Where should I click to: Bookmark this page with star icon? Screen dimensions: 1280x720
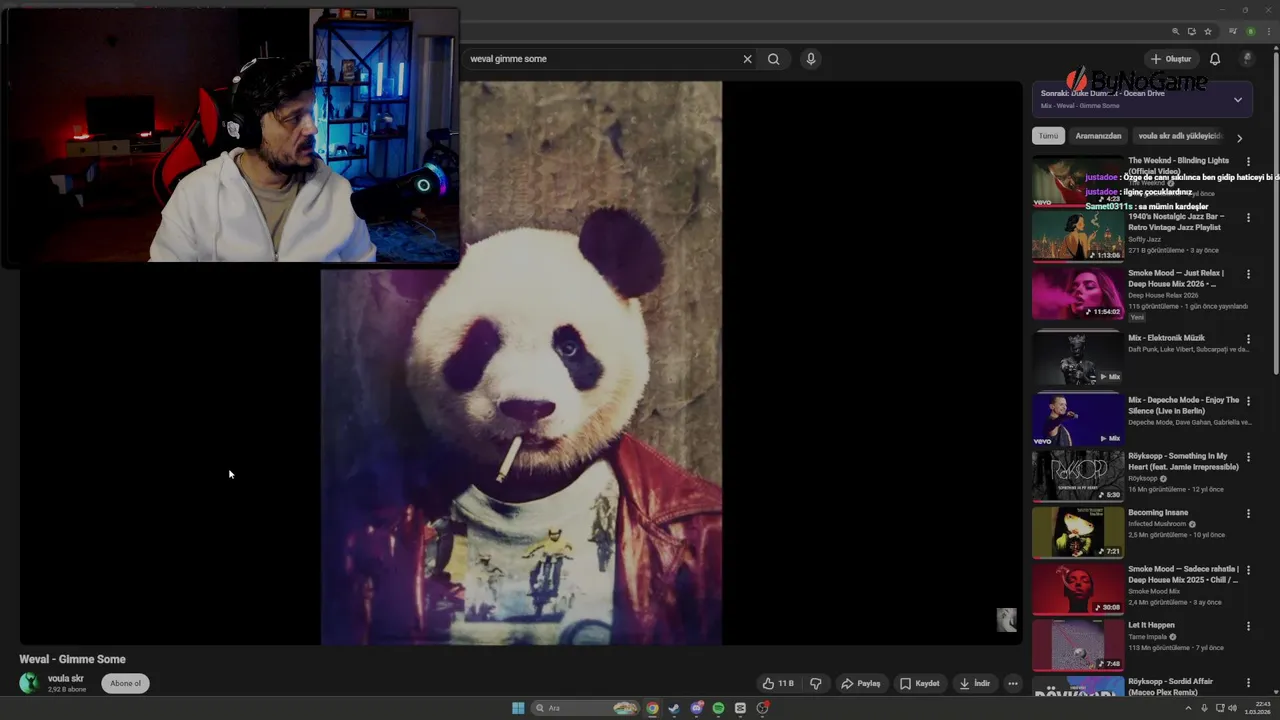1207,31
